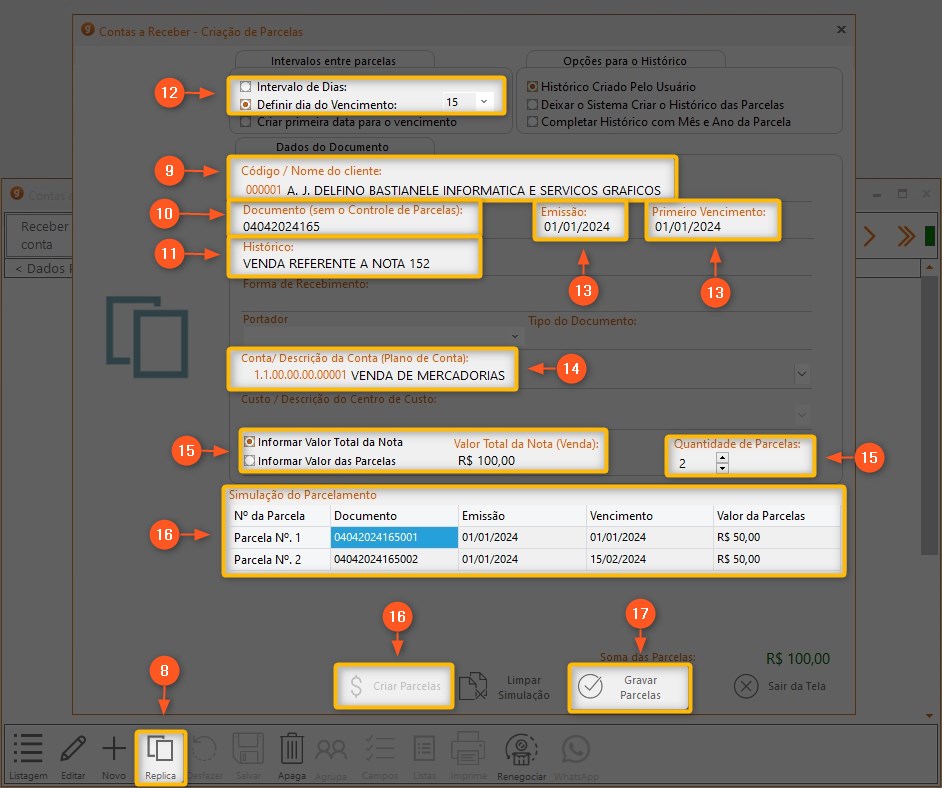The height and width of the screenshot is (788, 942).
Task: Click the Renegociar icon
Action: pyautogui.click(x=523, y=752)
